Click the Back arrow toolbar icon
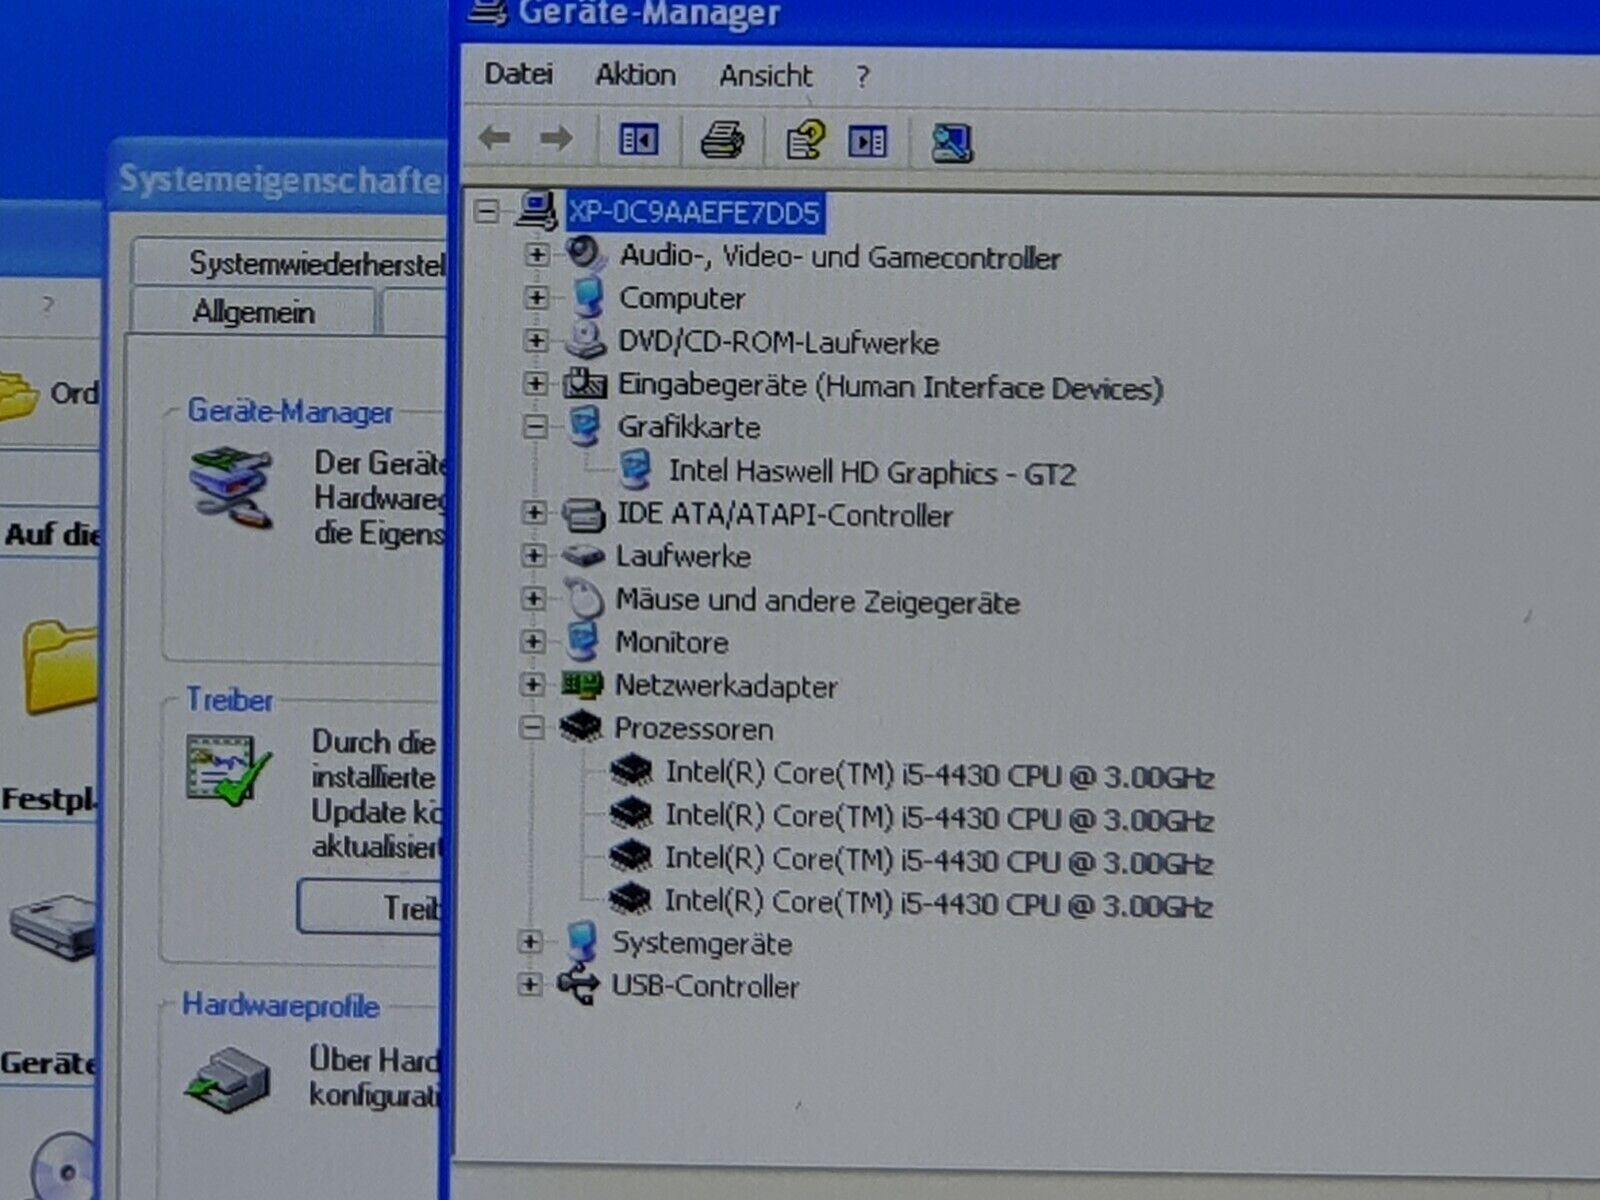Image resolution: width=1600 pixels, height=1200 pixels. [495, 138]
